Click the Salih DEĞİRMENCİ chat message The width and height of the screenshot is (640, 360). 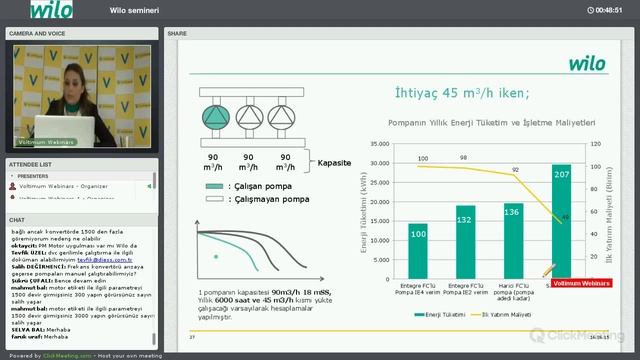pos(78,270)
